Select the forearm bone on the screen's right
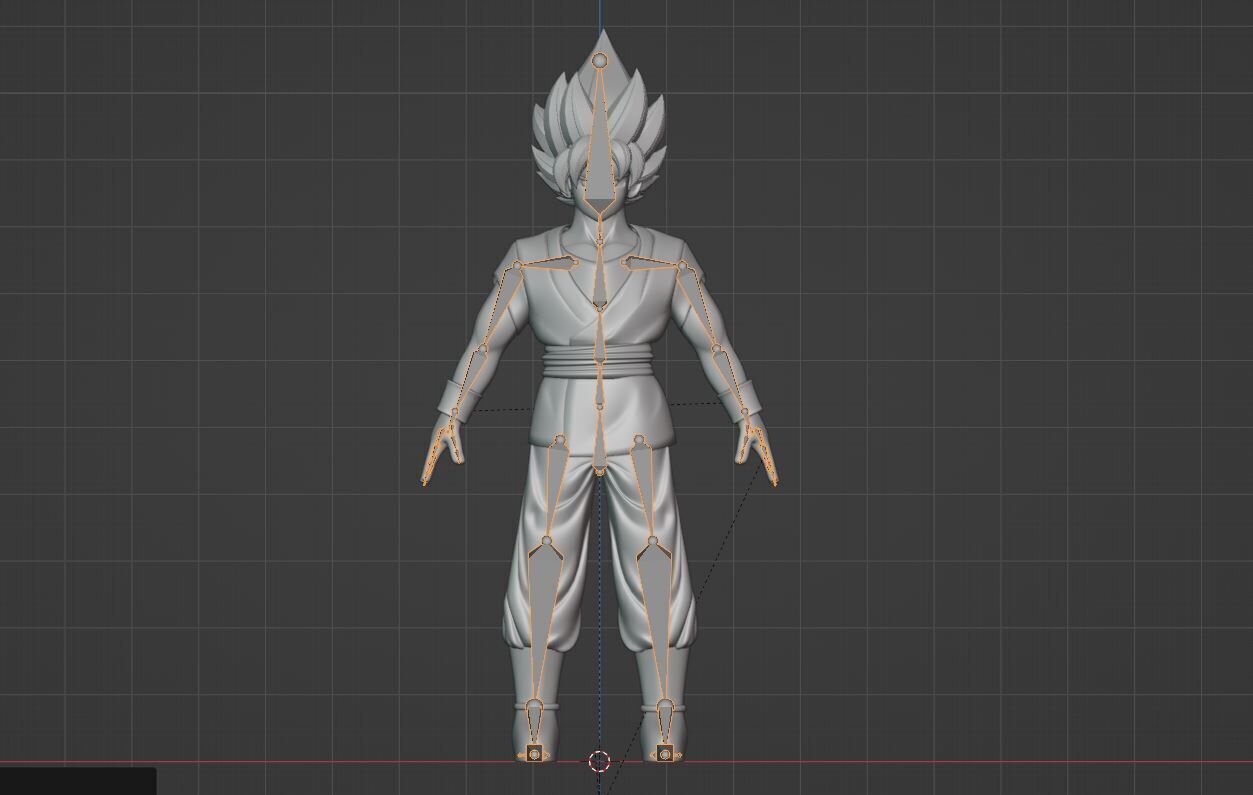This screenshot has width=1253, height=795. 731,379
